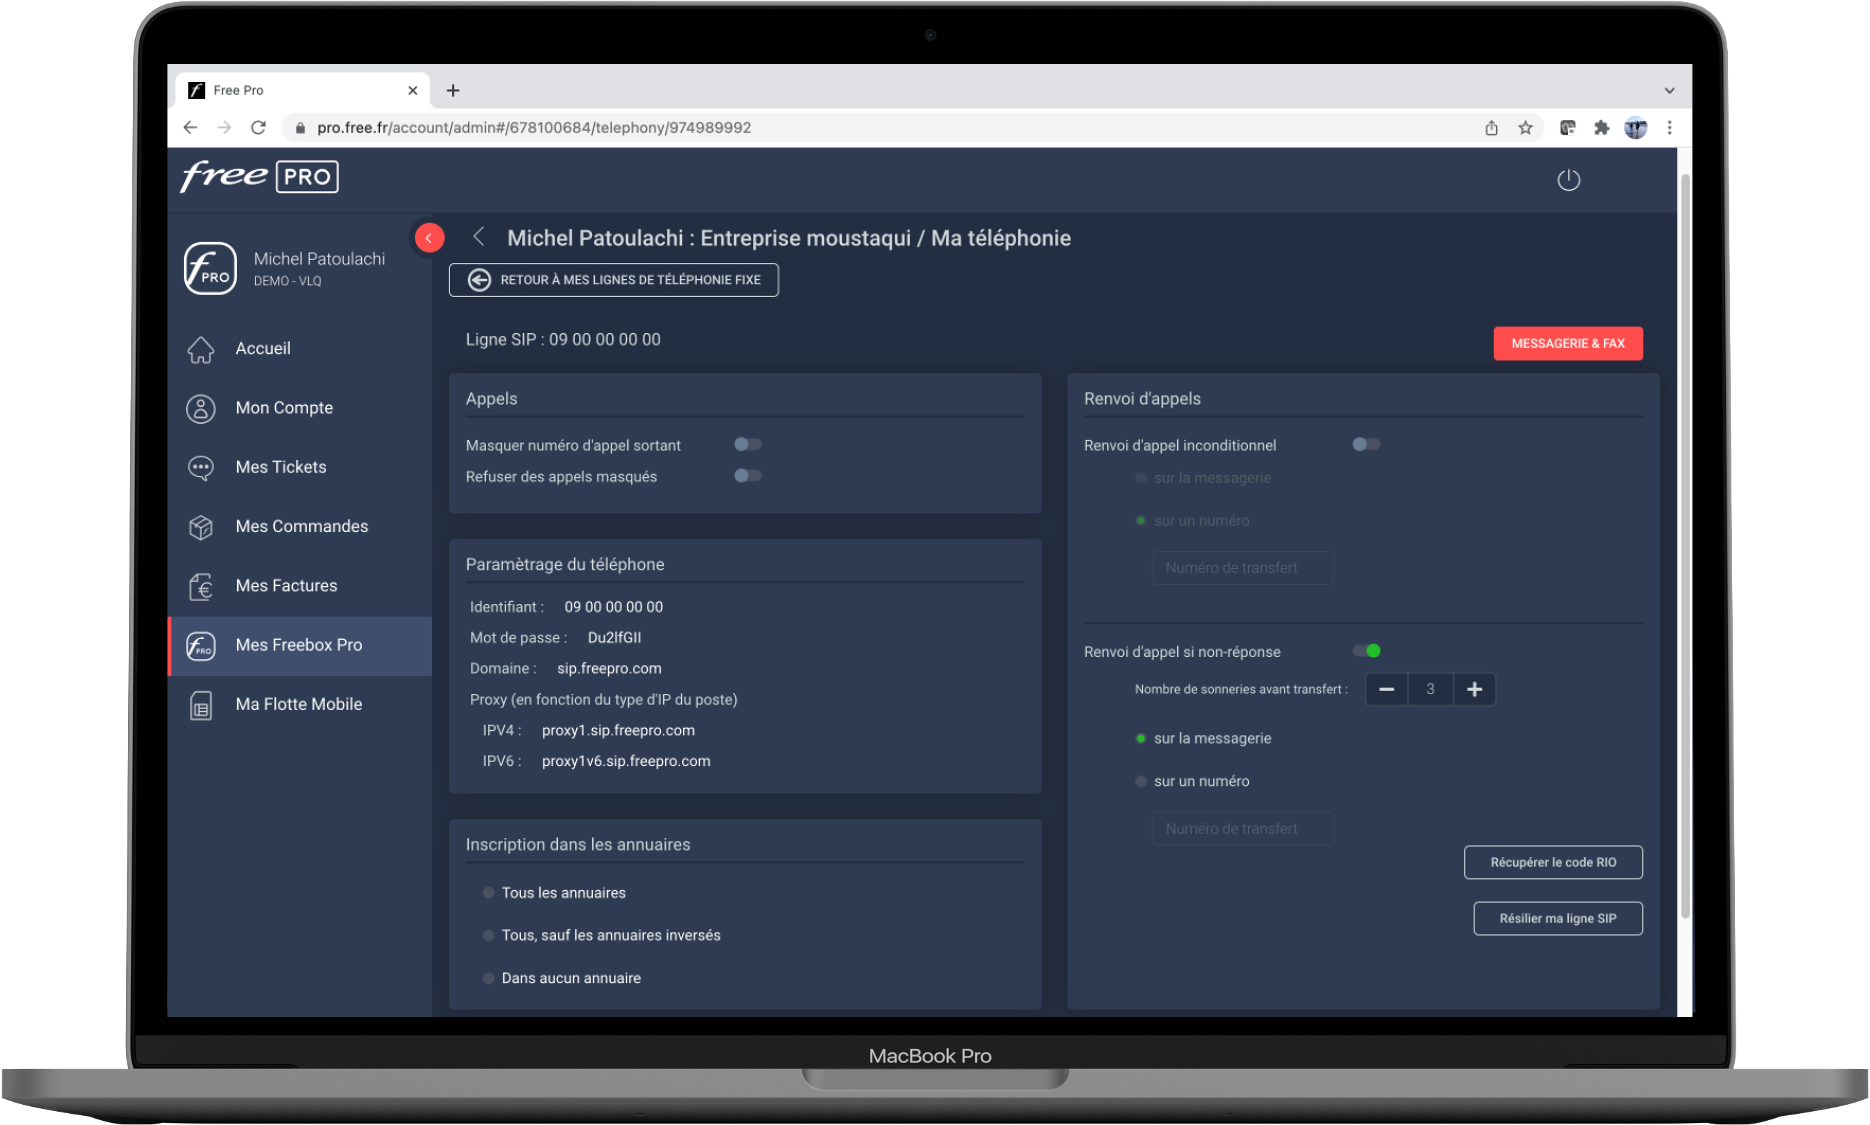Screen dimensions: 1870x1125
Task: Bookmark page with browser star icon
Action: (1525, 128)
